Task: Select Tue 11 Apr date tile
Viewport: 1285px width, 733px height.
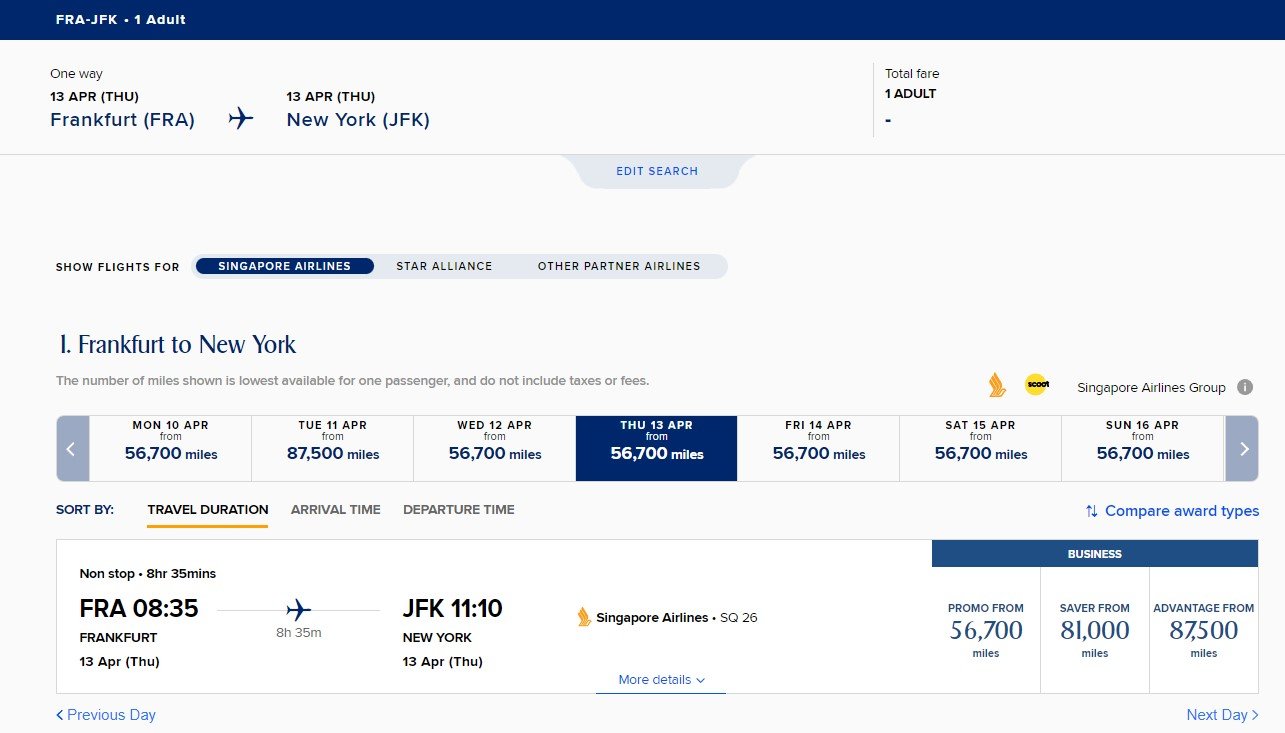Action: pyautogui.click(x=333, y=448)
